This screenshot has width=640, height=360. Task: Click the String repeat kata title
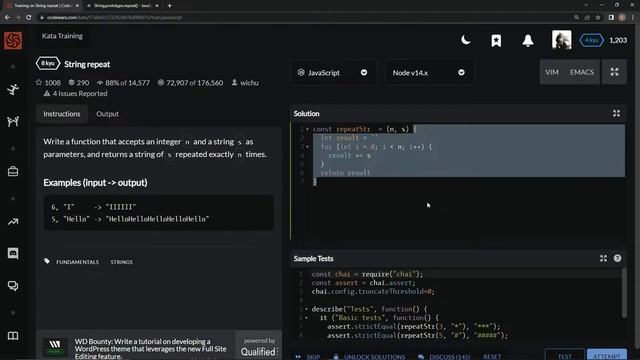point(87,64)
